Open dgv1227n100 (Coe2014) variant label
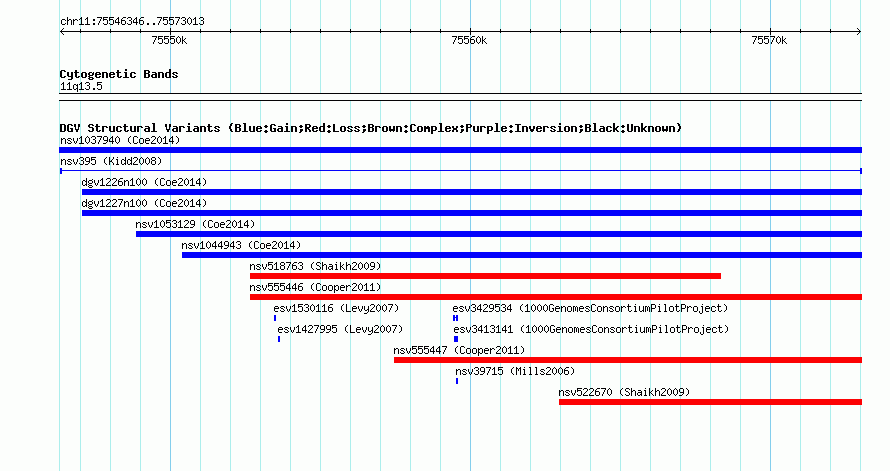 click(144, 203)
